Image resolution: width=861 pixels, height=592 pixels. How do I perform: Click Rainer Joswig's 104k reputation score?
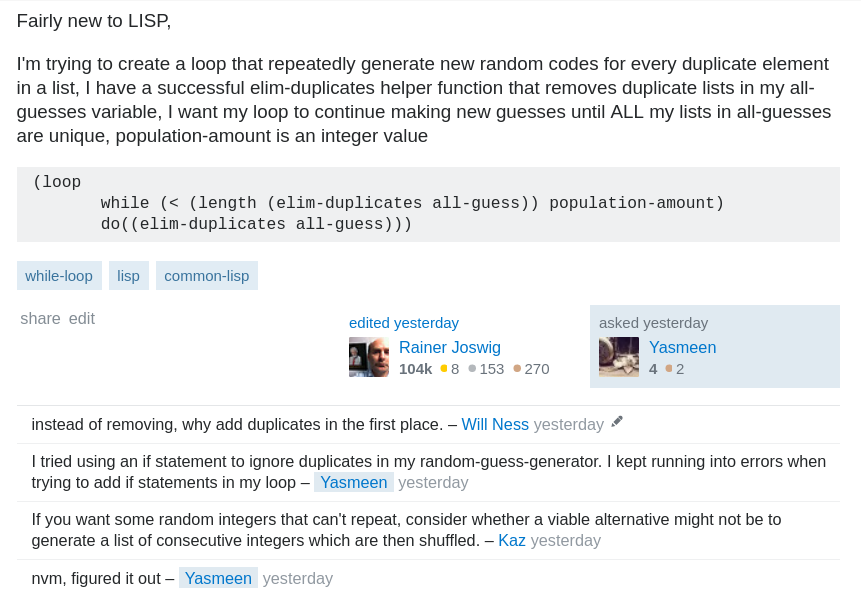[x=415, y=369]
